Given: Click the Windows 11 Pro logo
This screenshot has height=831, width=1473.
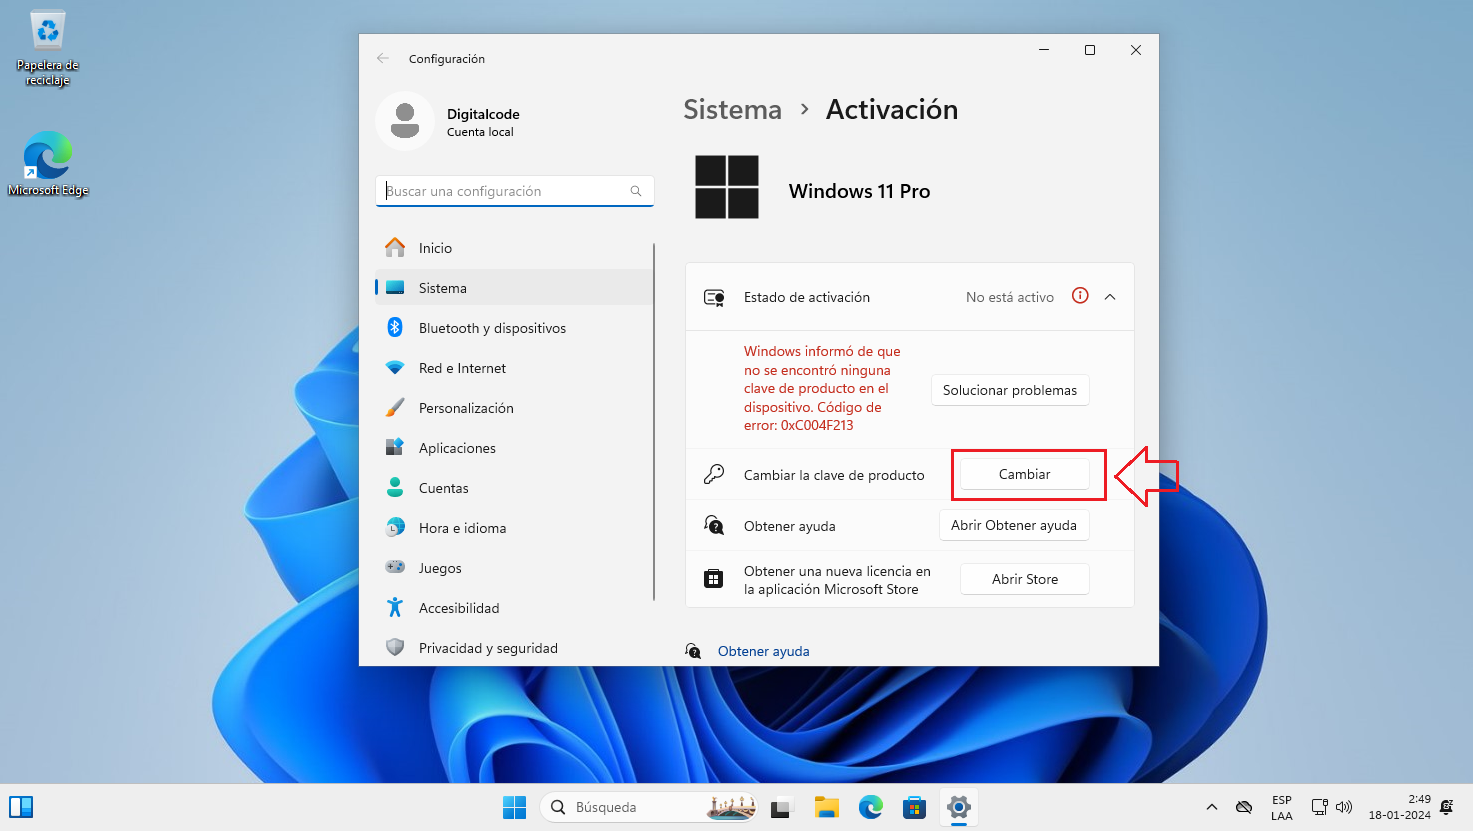Looking at the screenshot, I should click(727, 187).
